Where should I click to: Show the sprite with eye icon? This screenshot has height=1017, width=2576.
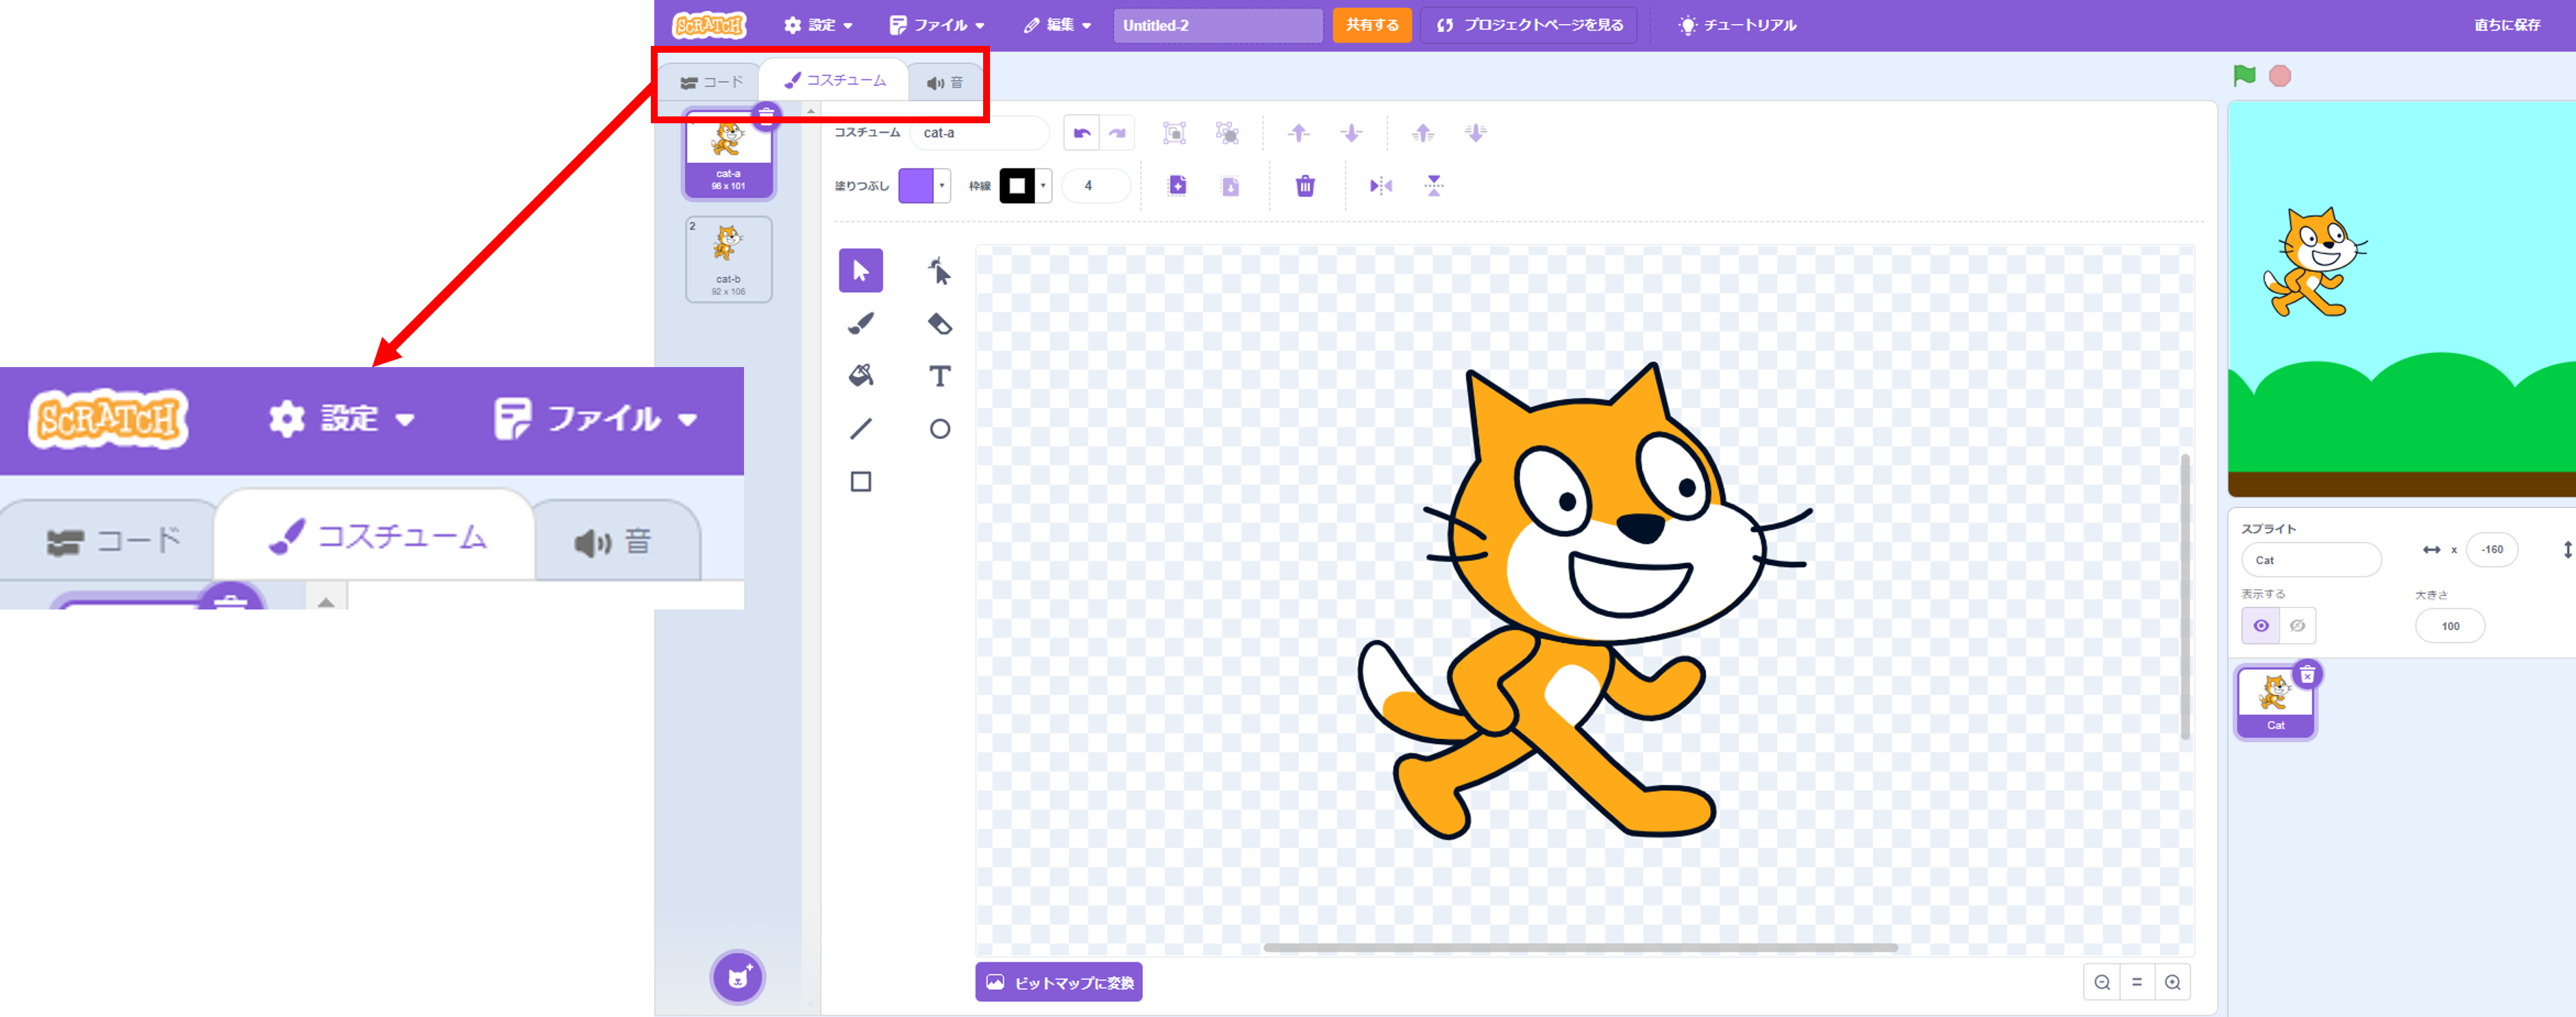click(x=2260, y=626)
